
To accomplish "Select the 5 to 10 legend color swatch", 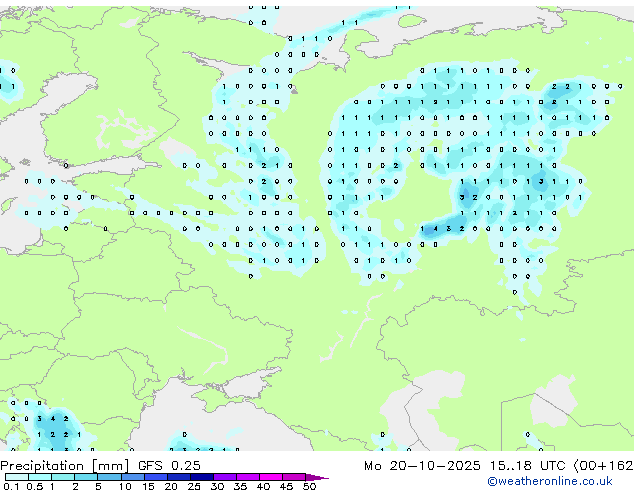I will coord(109,477).
